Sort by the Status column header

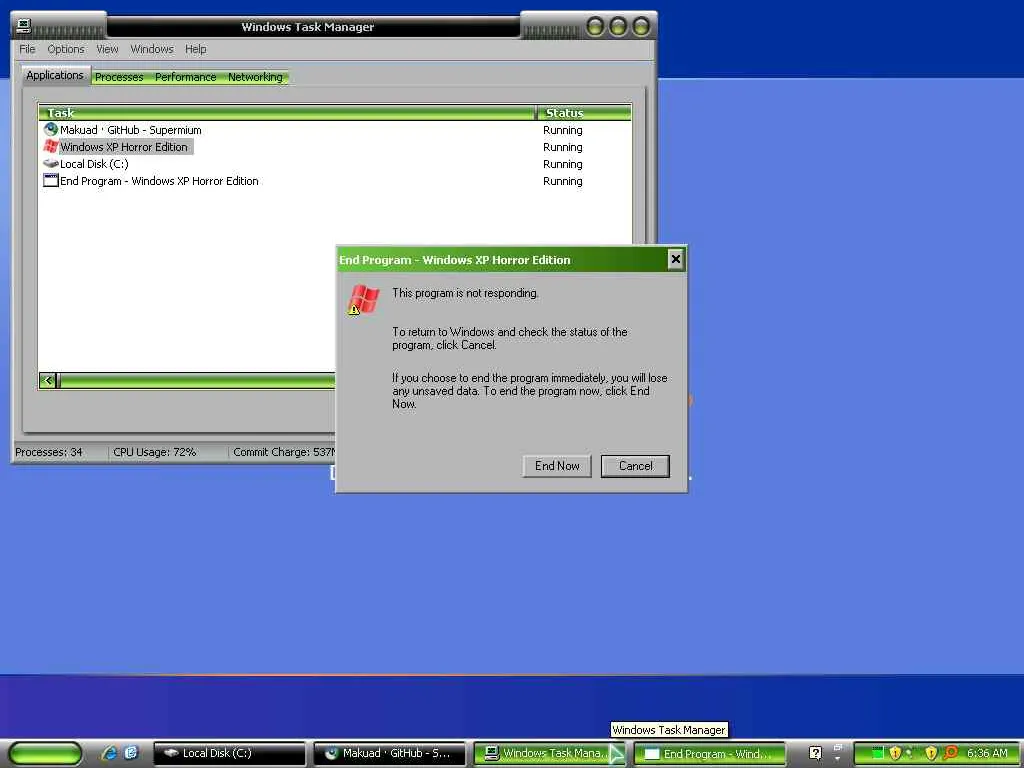coord(584,112)
